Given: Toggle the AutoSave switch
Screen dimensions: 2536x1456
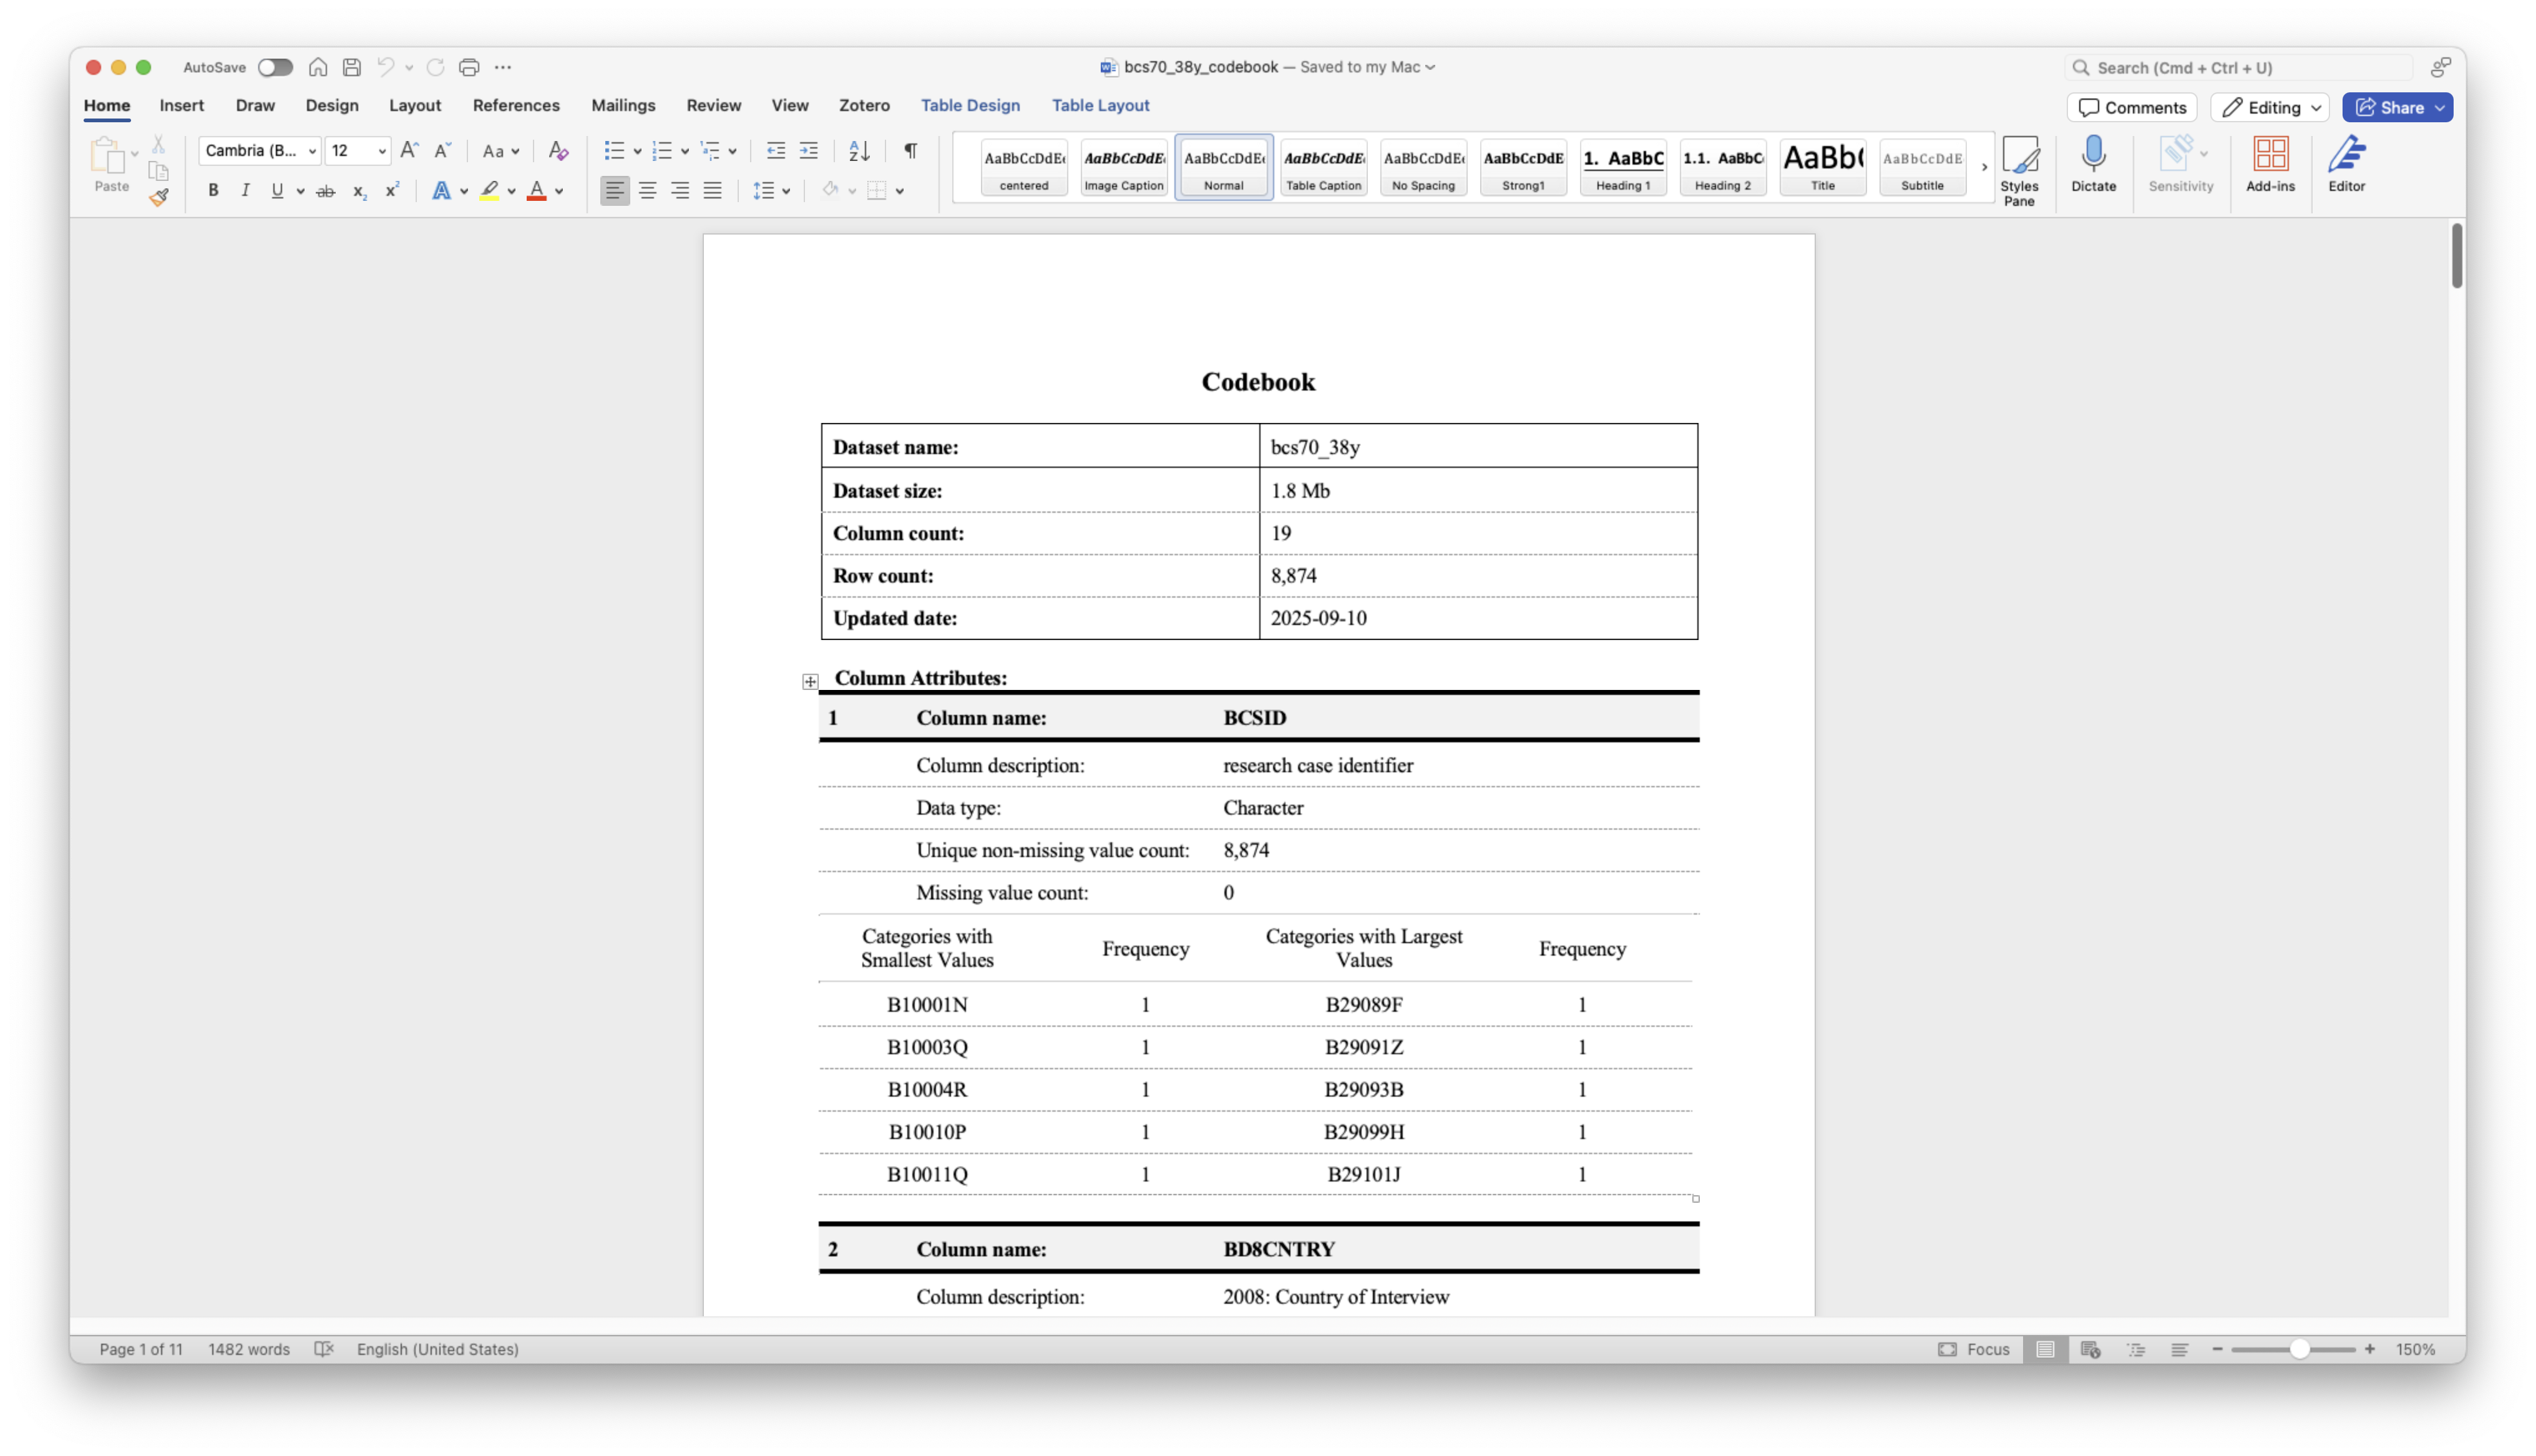Looking at the screenshot, I should coord(275,67).
